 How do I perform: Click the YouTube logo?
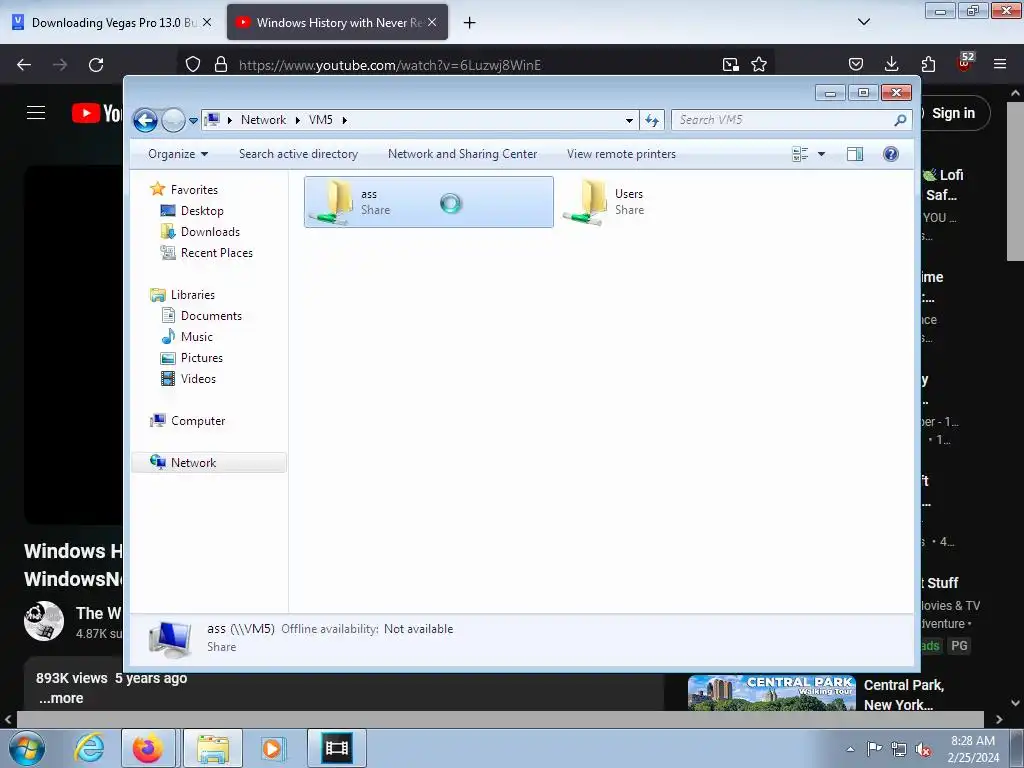97,113
